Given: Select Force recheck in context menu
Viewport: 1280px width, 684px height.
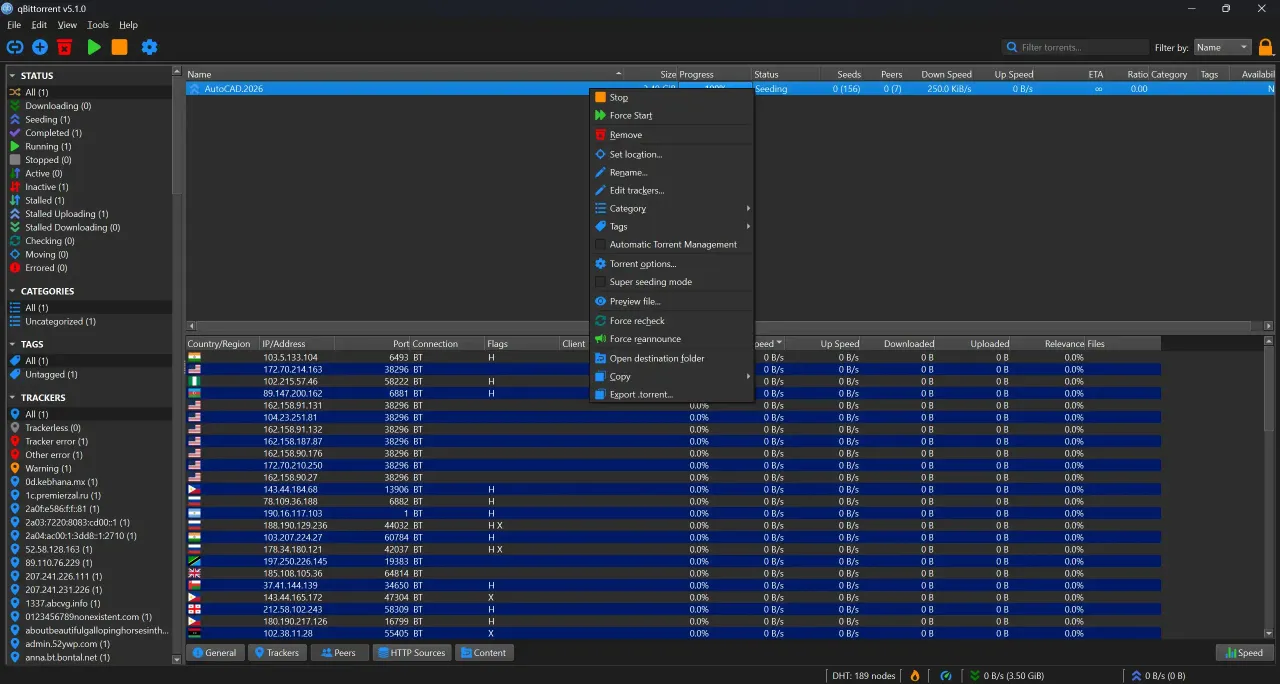Looking at the screenshot, I should click(671, 321).
